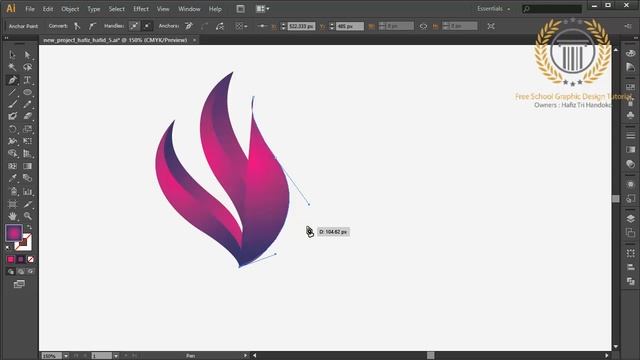Convert selected anchor to smooth
Image resolution: width=640 pixels, height=360 pixels.
(92, 26)
